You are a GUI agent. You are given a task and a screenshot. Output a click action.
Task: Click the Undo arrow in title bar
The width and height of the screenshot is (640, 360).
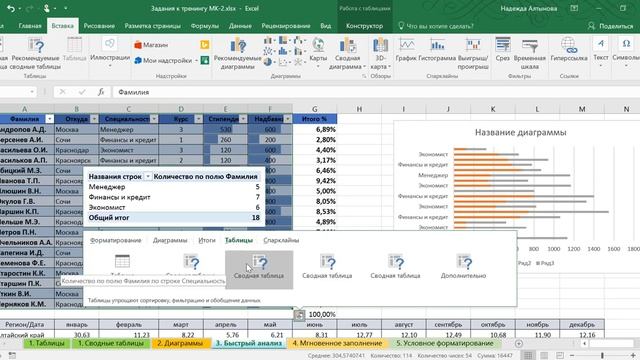(11, 8)
